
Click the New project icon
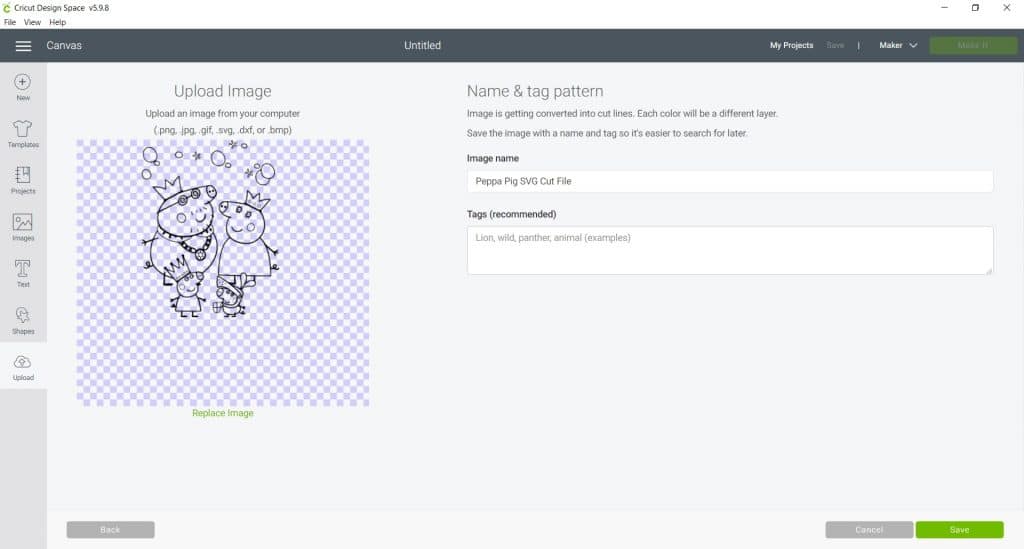23,82
